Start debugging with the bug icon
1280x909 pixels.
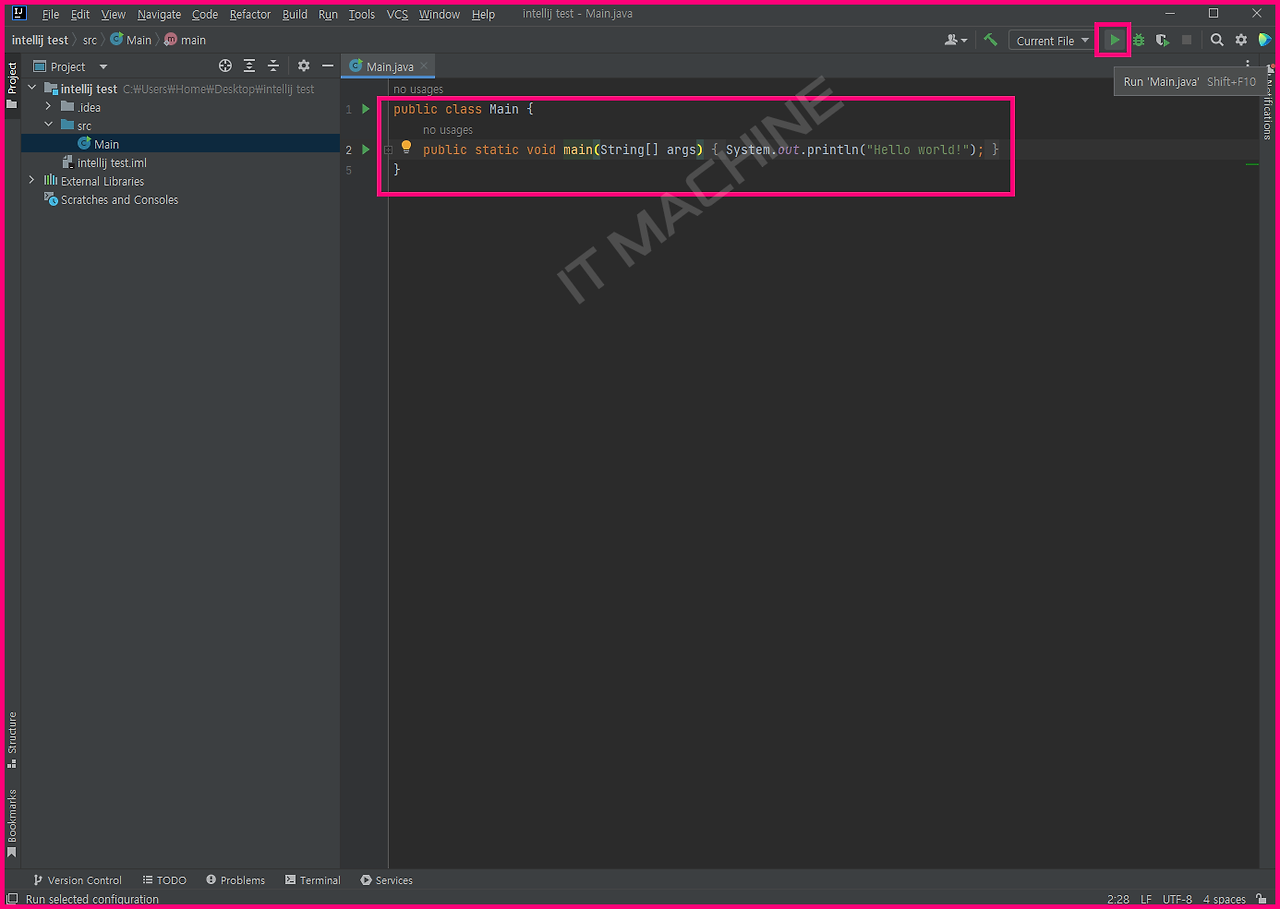(1138, 40)
